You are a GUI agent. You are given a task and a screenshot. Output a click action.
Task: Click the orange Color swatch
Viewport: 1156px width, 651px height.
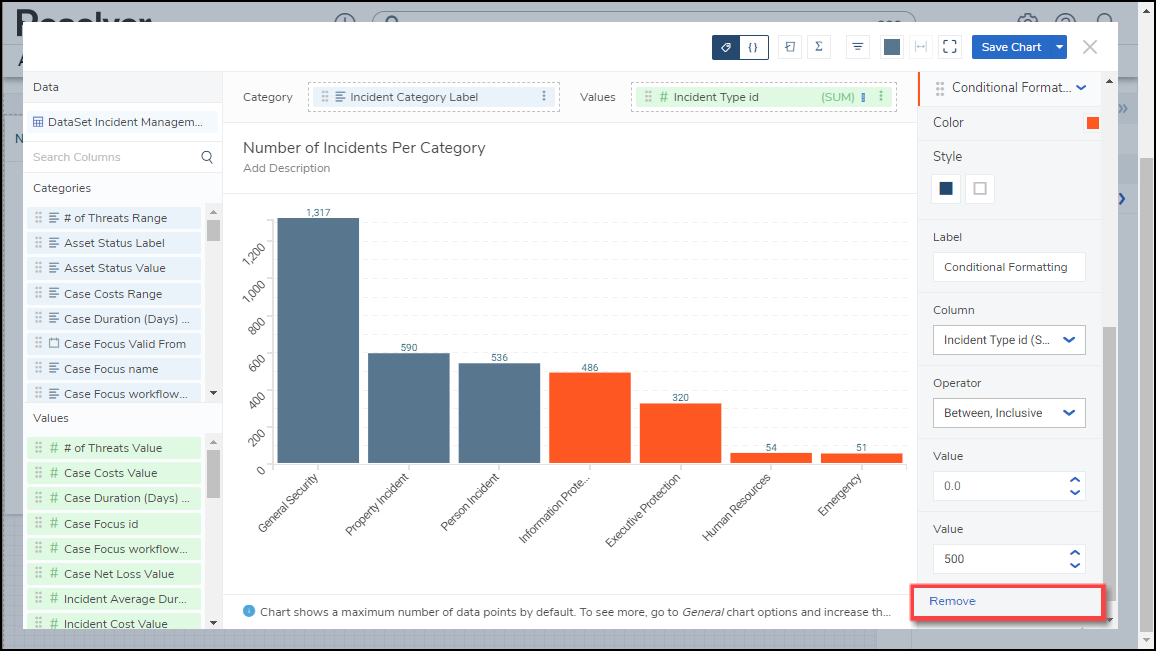1093,123
